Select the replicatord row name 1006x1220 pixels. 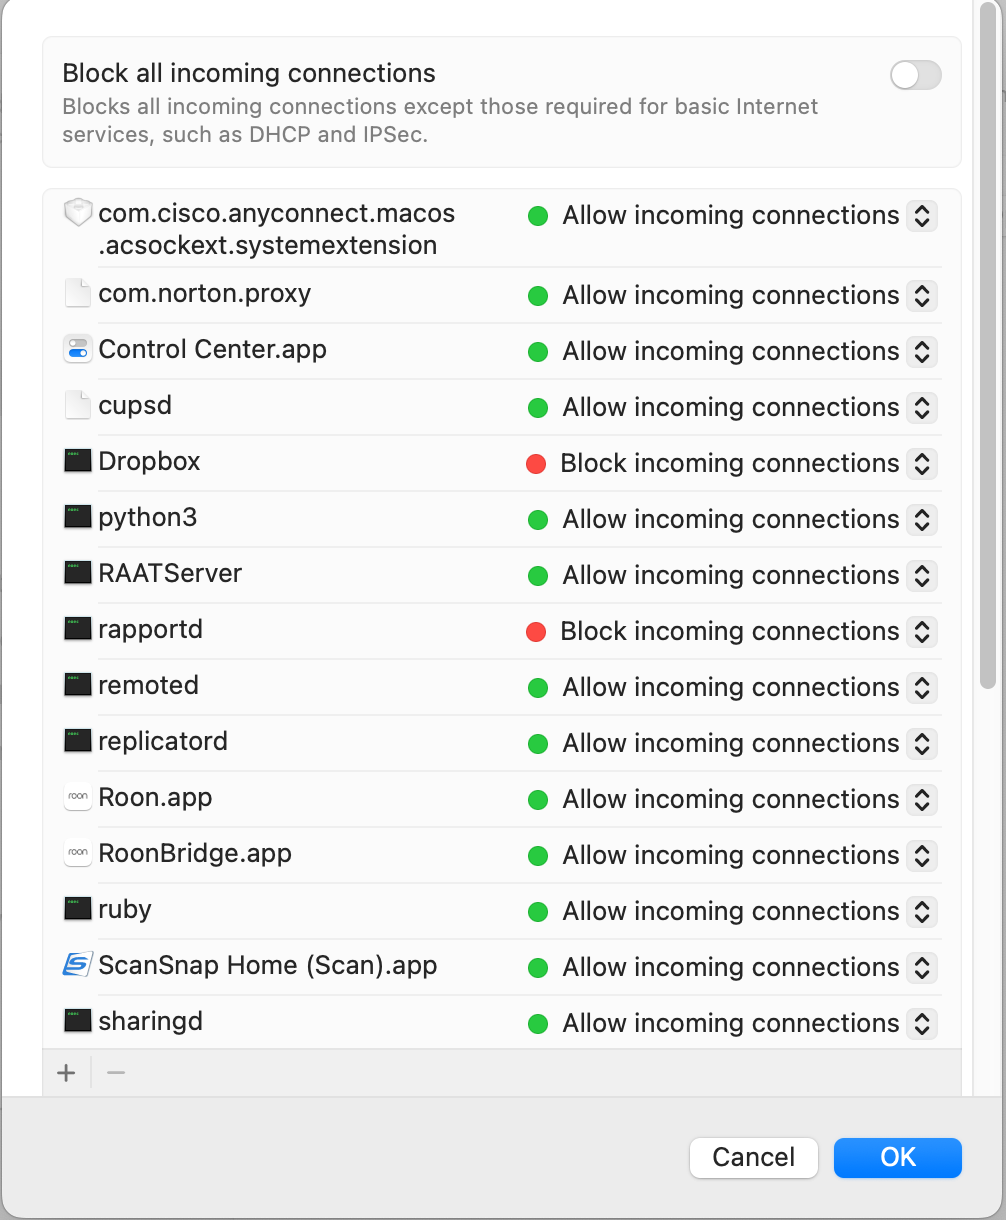[x=163, y=742]
